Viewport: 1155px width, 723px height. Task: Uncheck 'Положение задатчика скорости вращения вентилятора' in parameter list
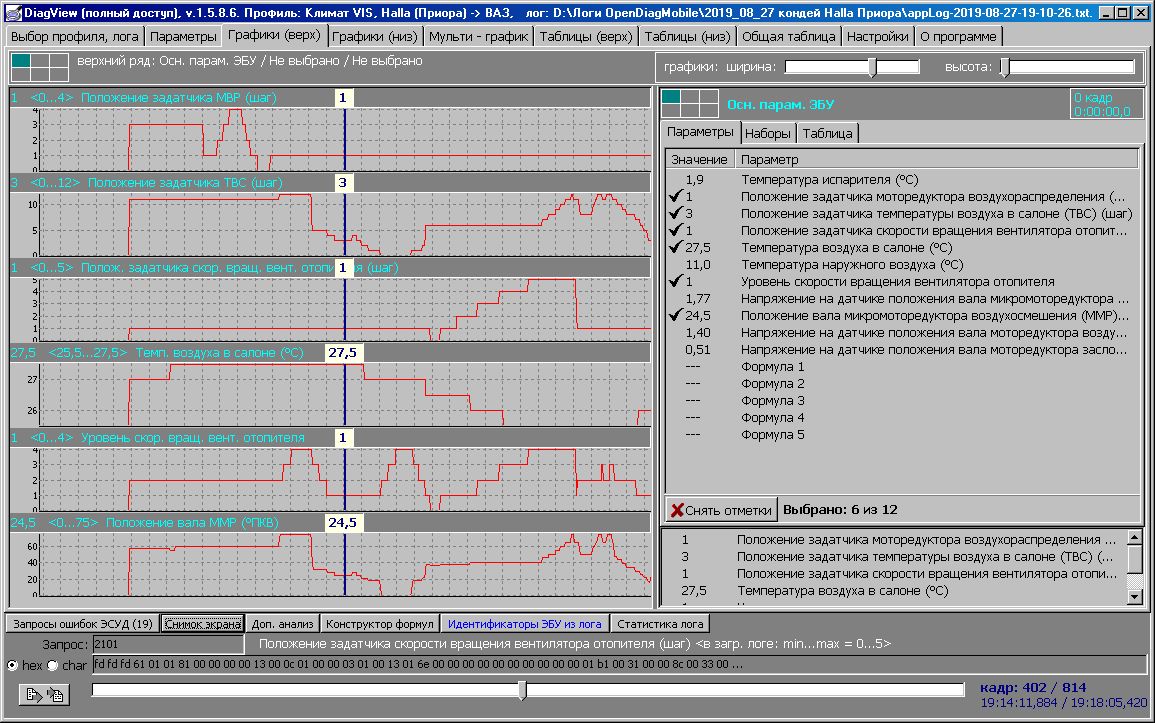[x=675, y=230]
